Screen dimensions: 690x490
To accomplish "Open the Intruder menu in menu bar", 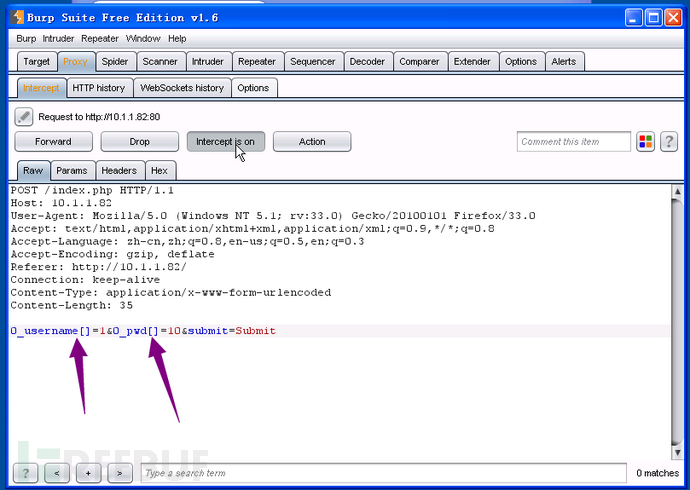I will tap(58, 39).
